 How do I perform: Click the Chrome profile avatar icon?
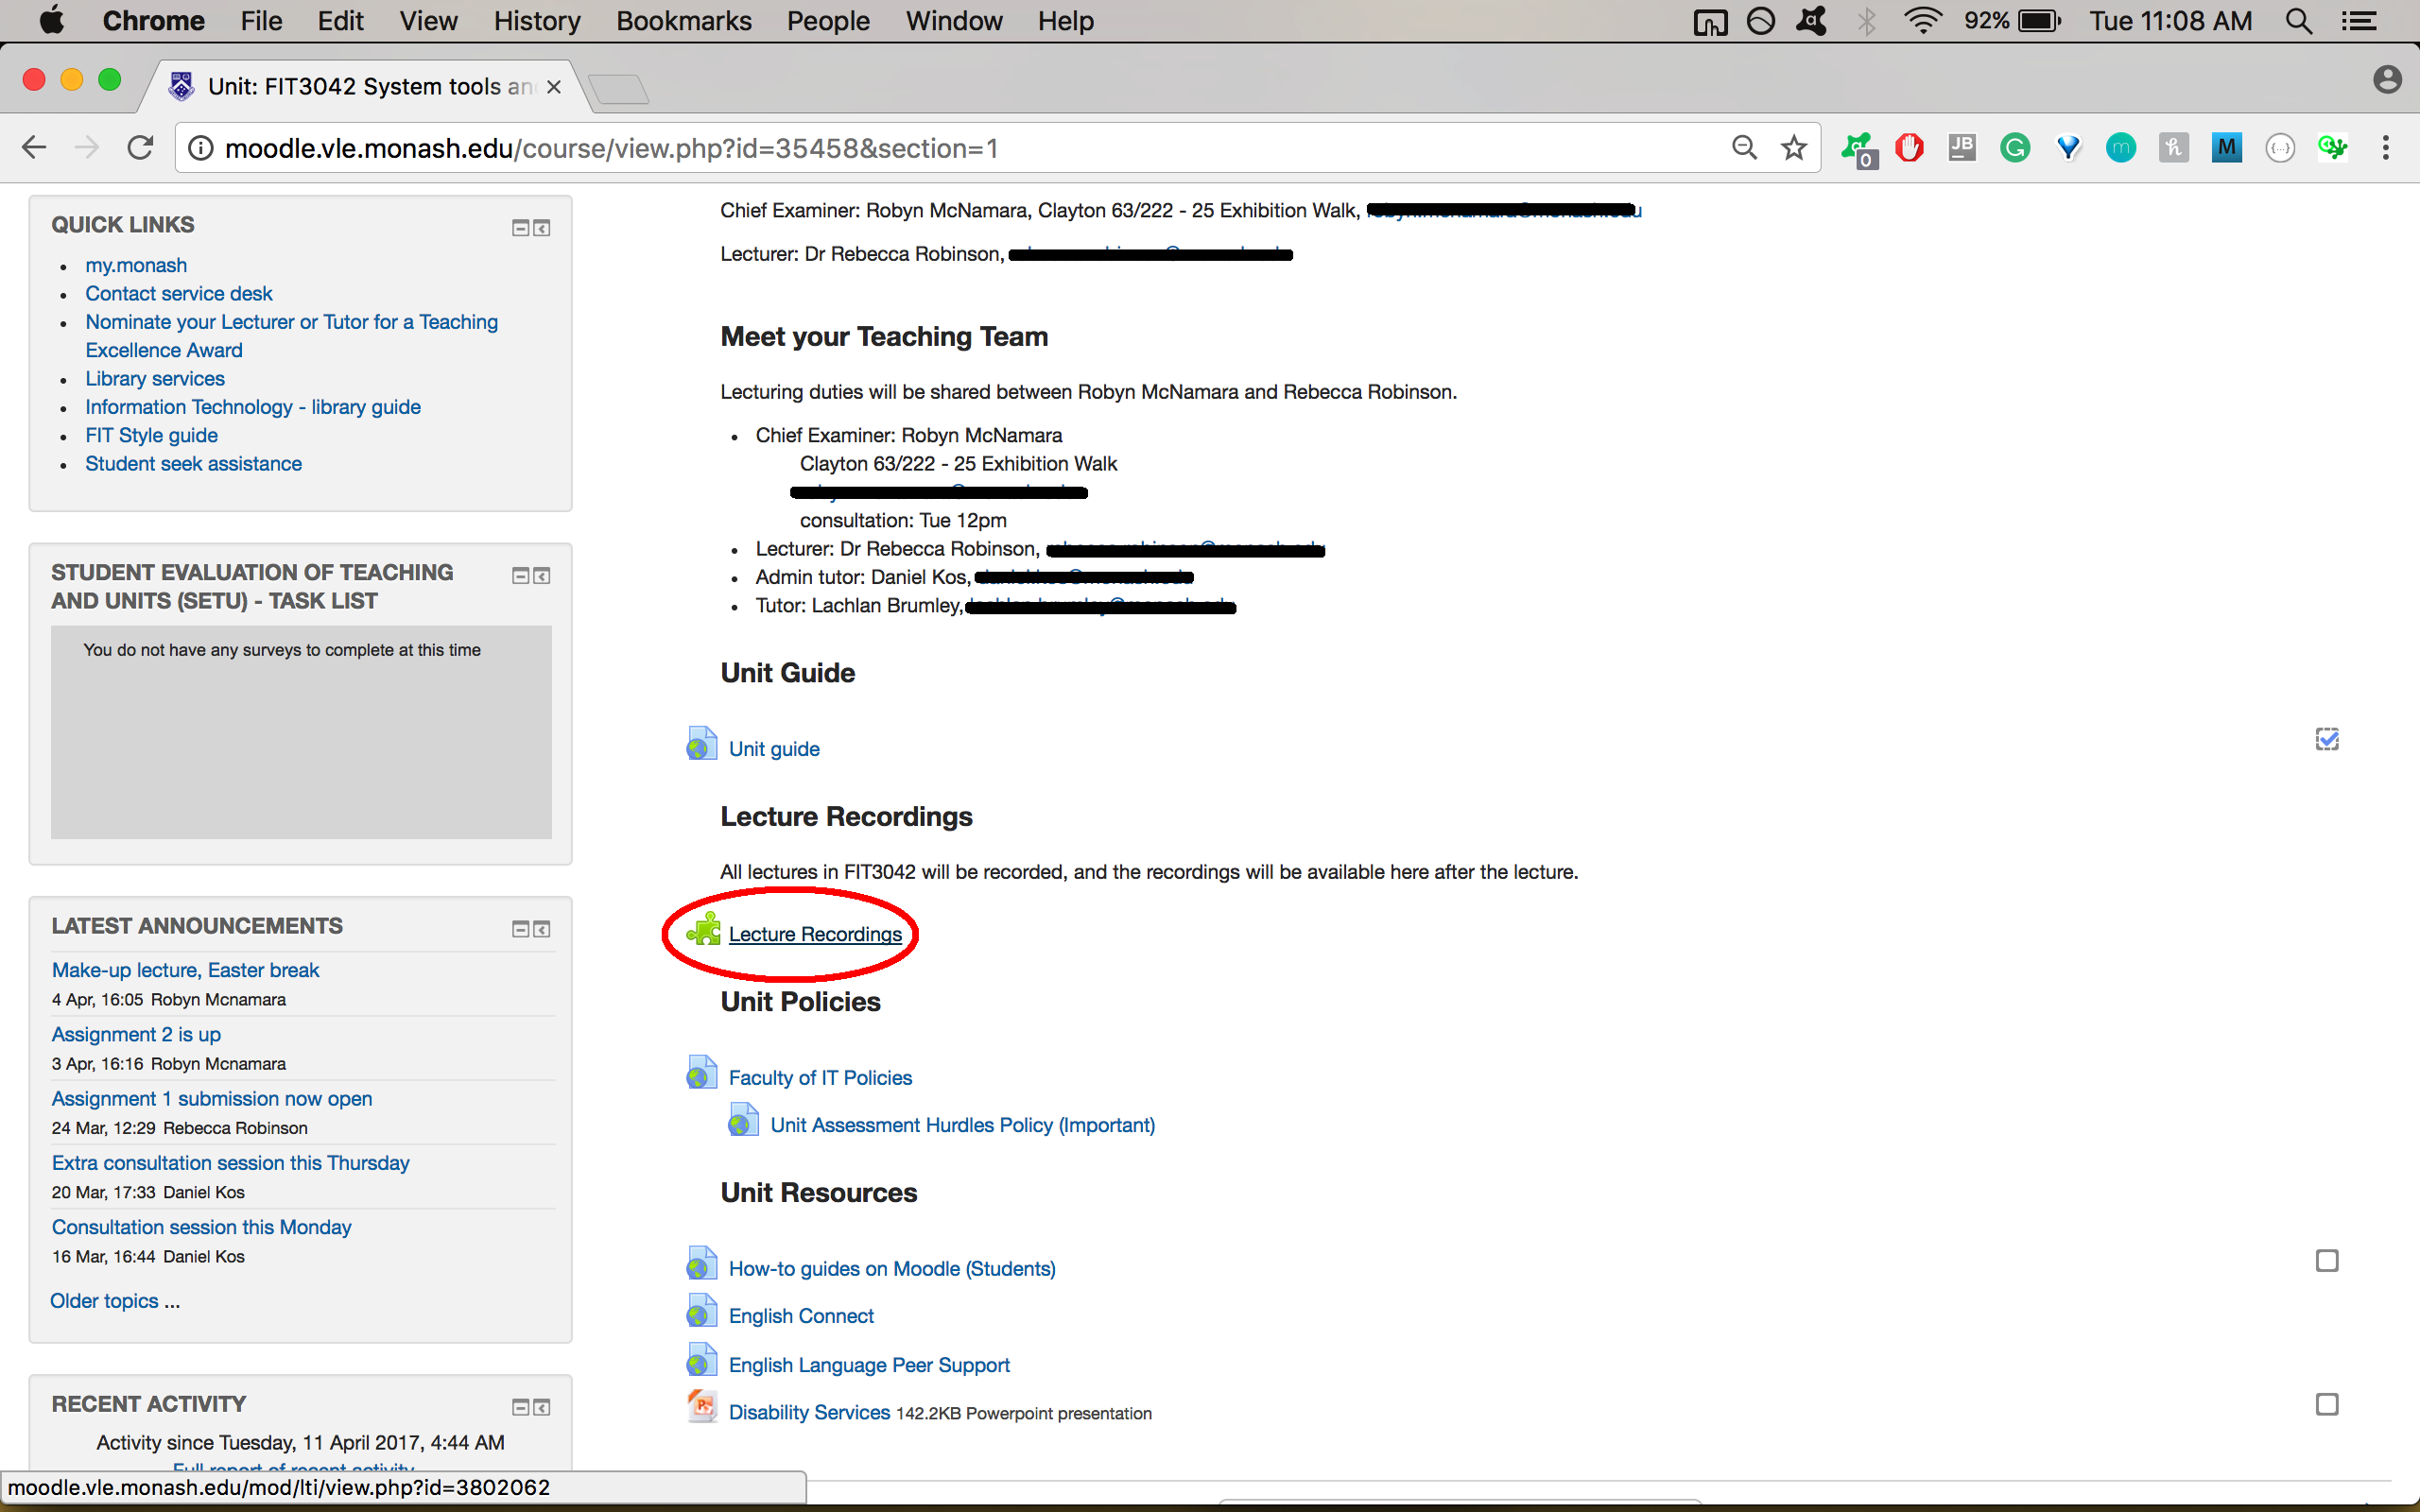pos(2387,80)
